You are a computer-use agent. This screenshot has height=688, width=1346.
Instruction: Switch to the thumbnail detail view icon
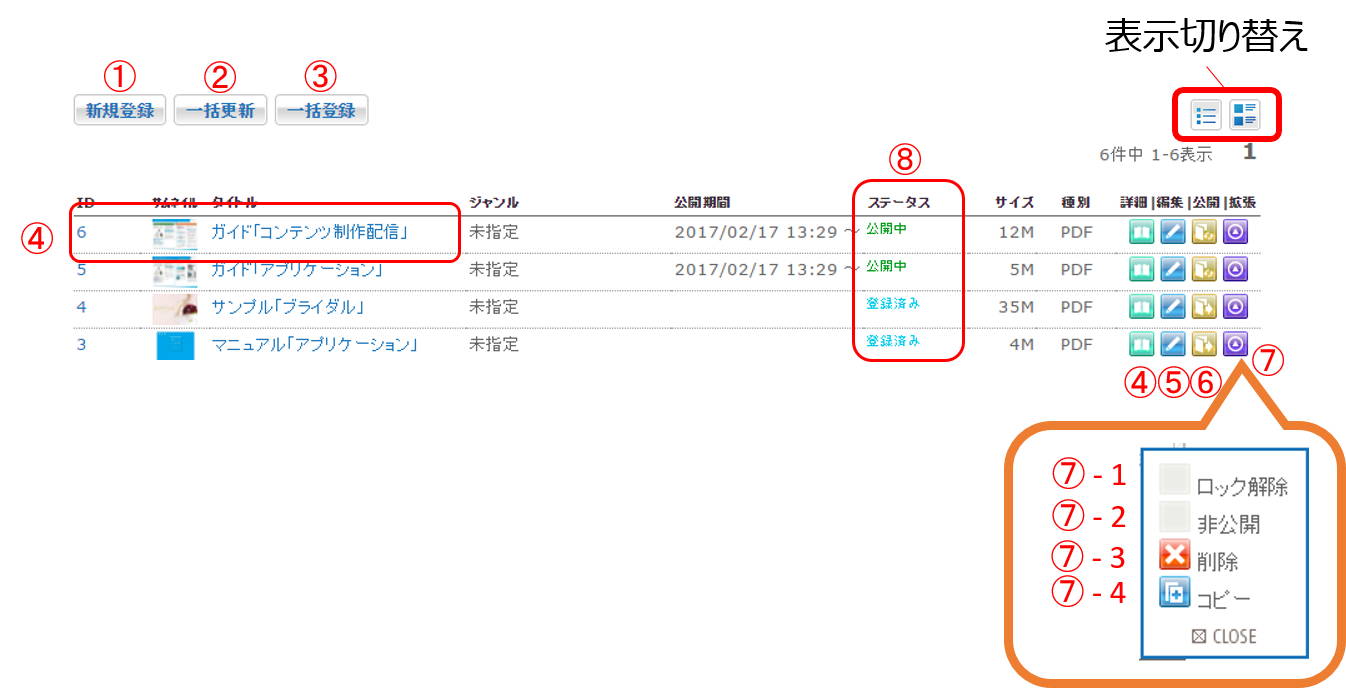(1245, 116)
